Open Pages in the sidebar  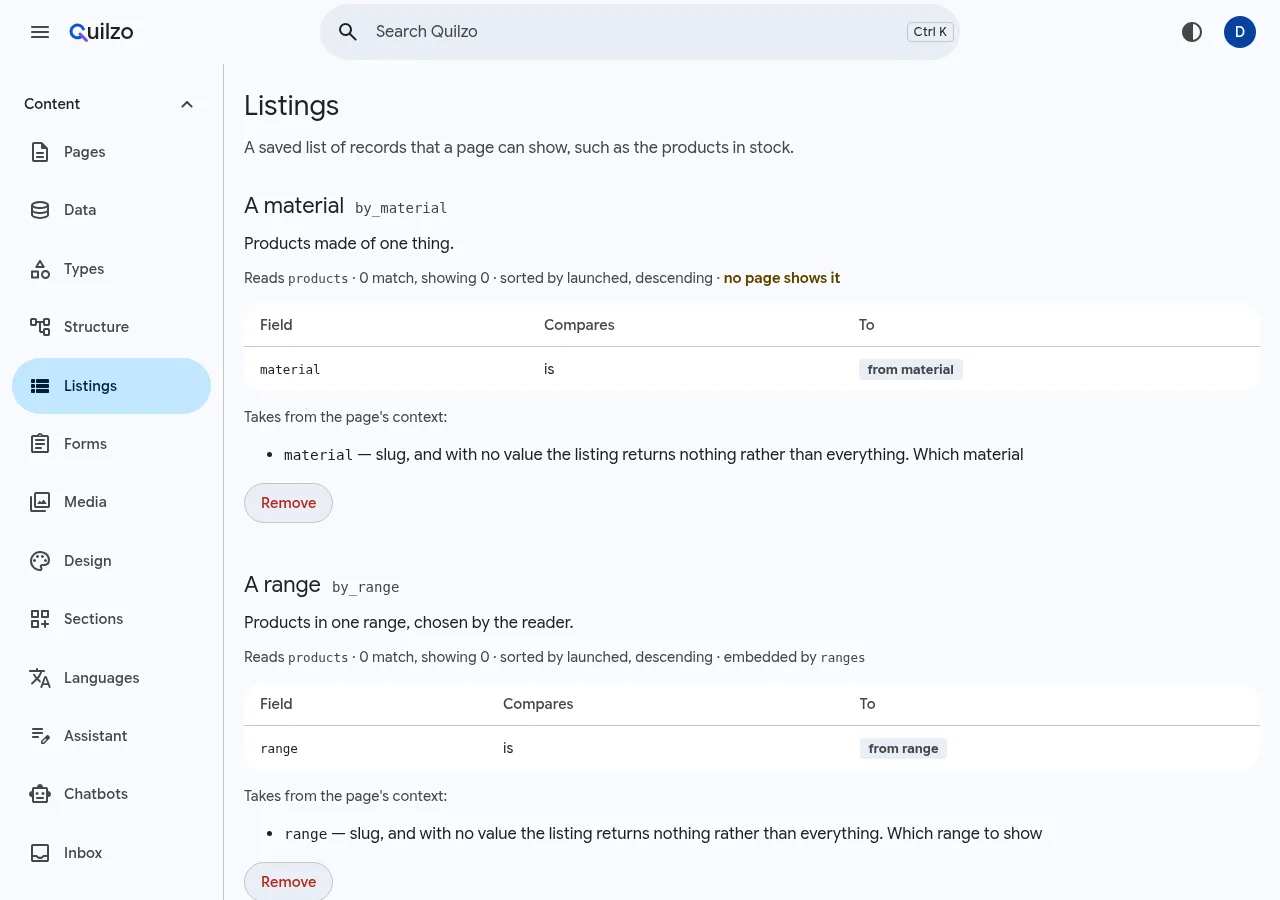(111, 152)
